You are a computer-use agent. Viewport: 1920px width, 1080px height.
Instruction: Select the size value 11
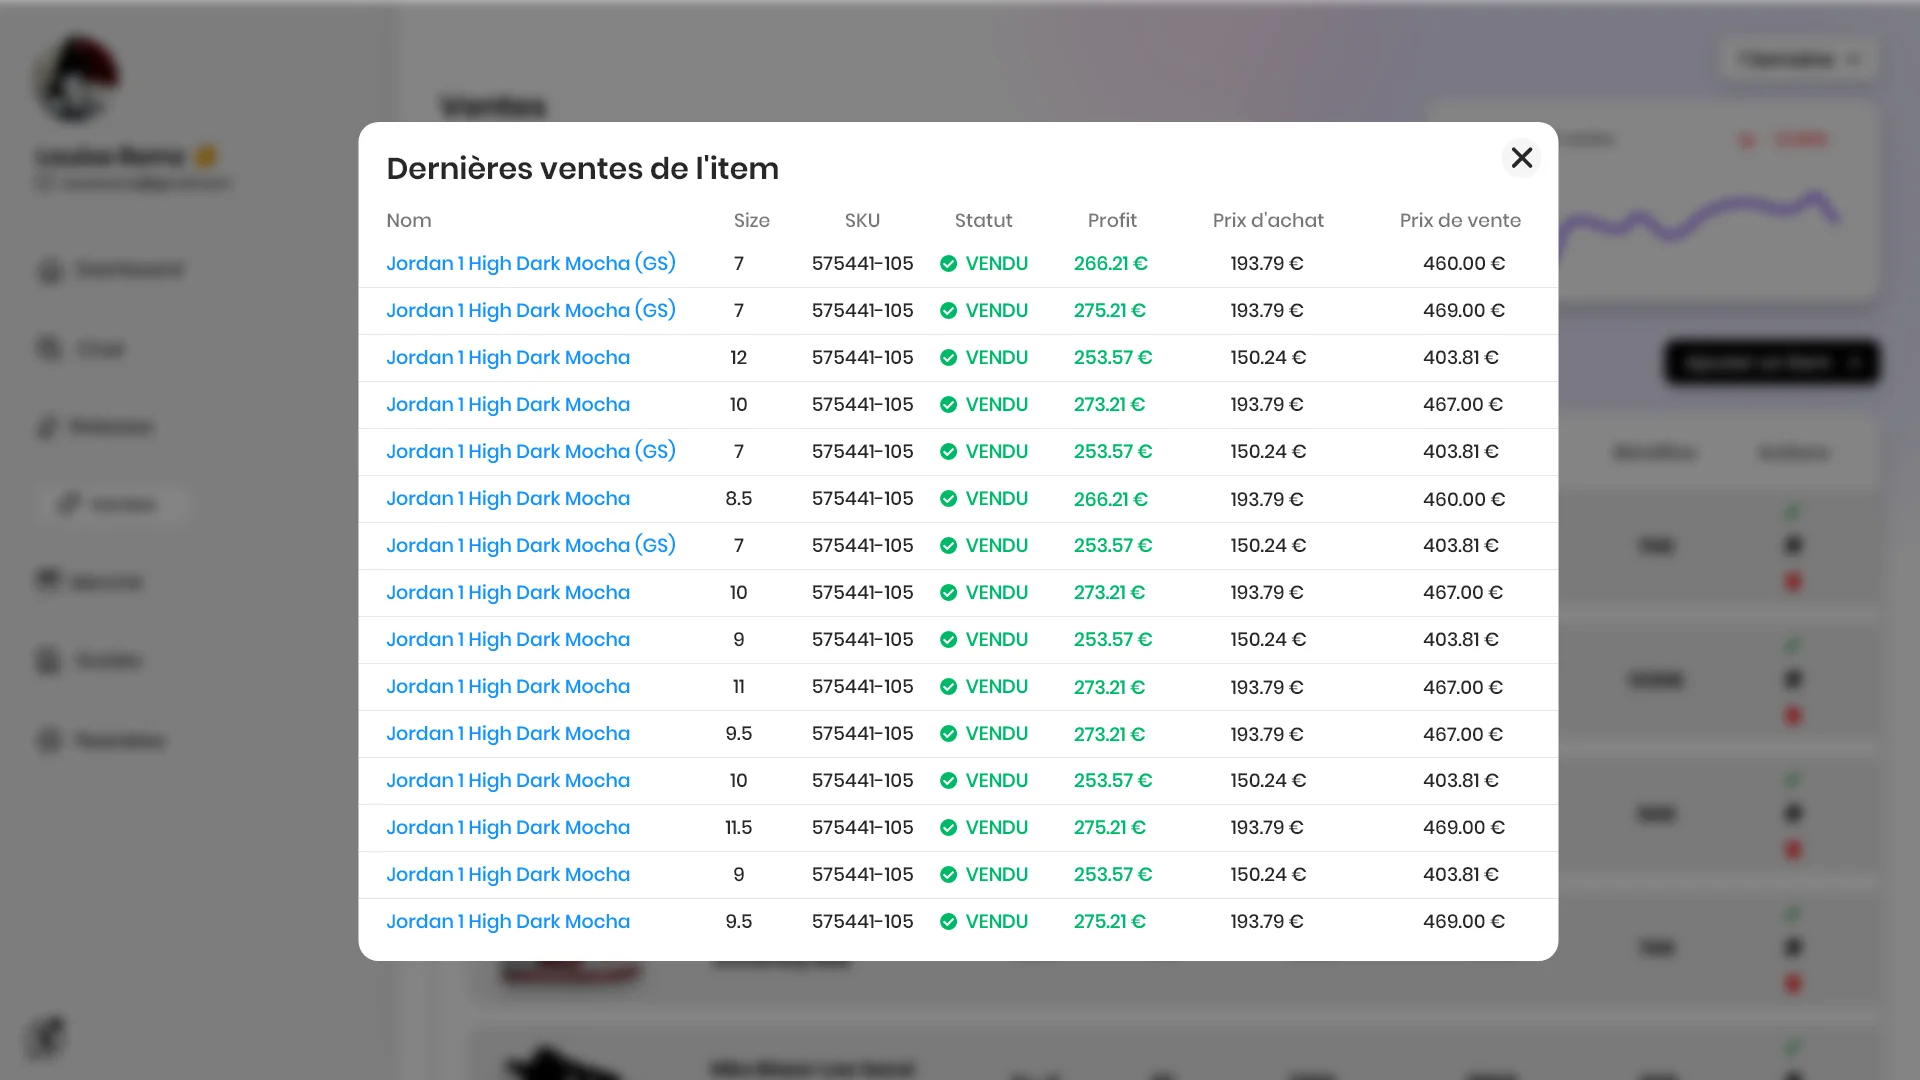(x=738, y=687)
